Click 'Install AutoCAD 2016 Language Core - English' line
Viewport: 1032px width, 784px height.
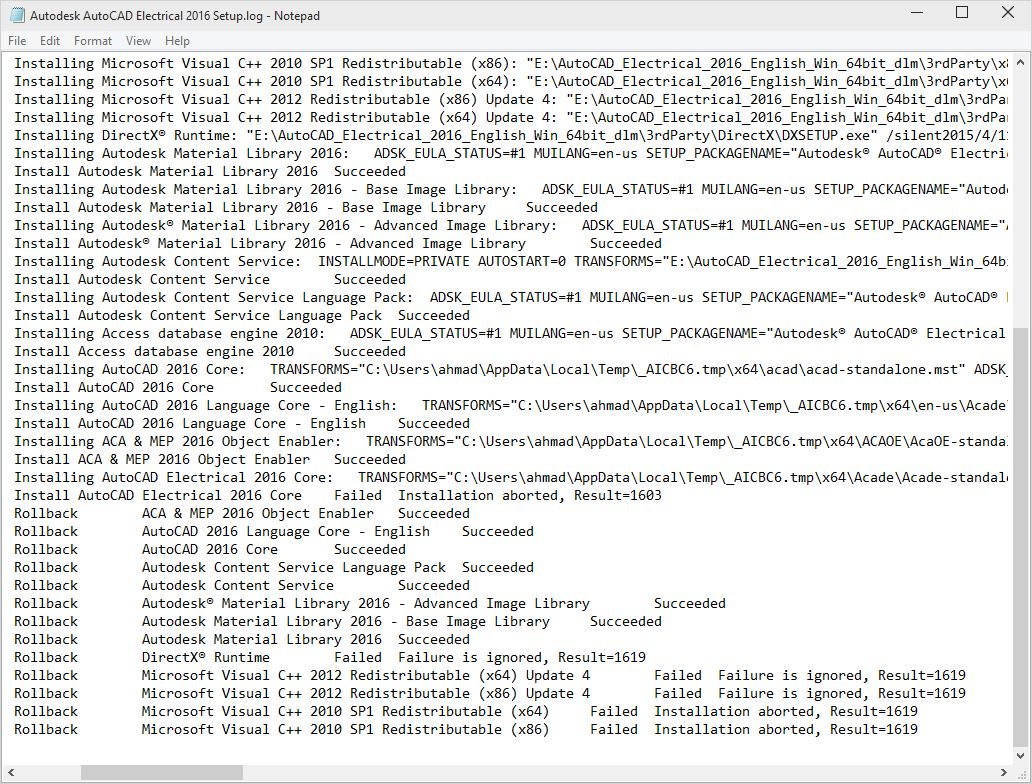tap(242, 424)
